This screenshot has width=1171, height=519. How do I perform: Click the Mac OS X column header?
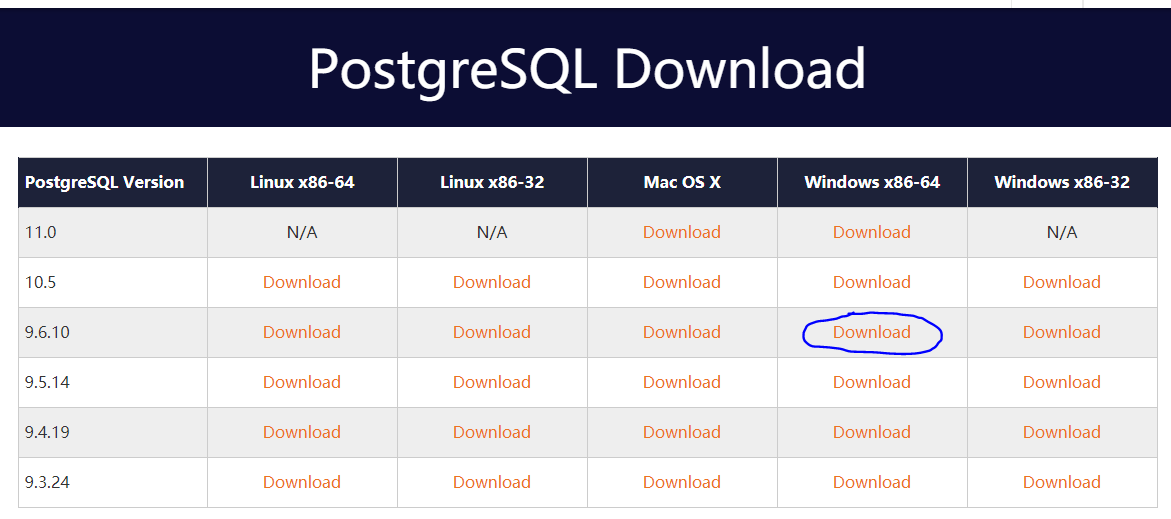[682, 182]
